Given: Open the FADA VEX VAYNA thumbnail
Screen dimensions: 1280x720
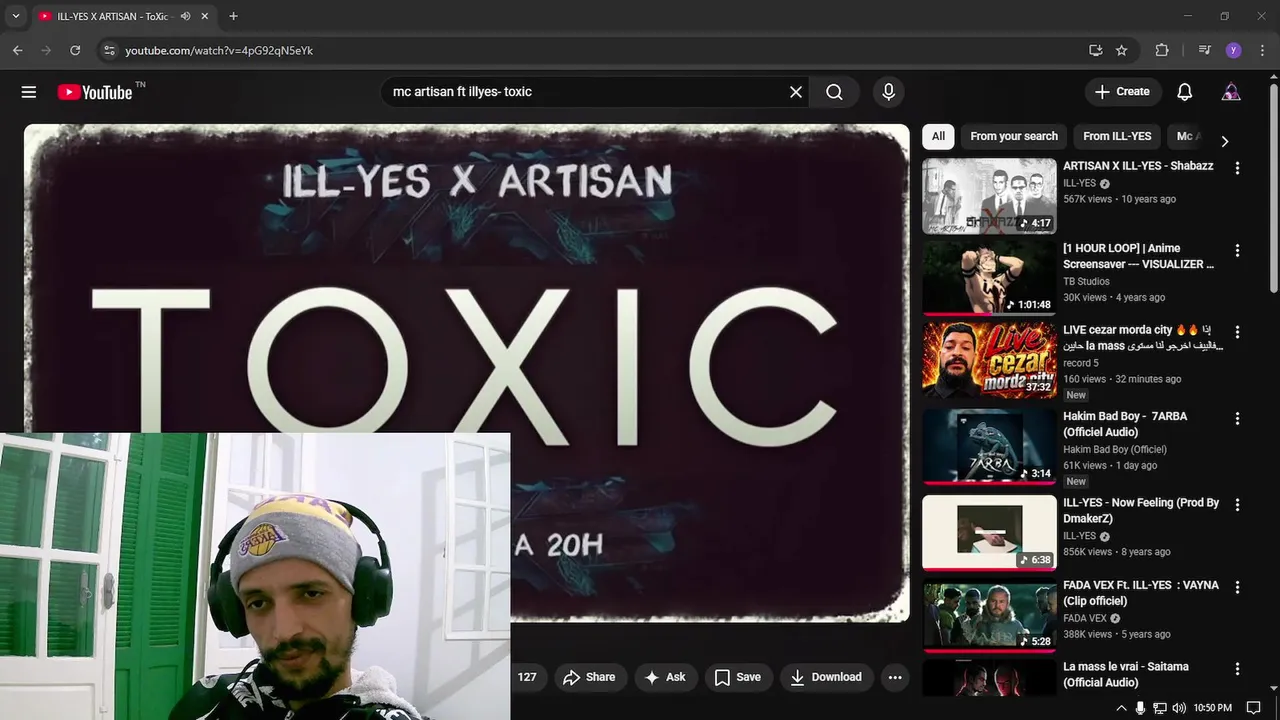Looking at the screenshot, I should [x=989, y=615].
